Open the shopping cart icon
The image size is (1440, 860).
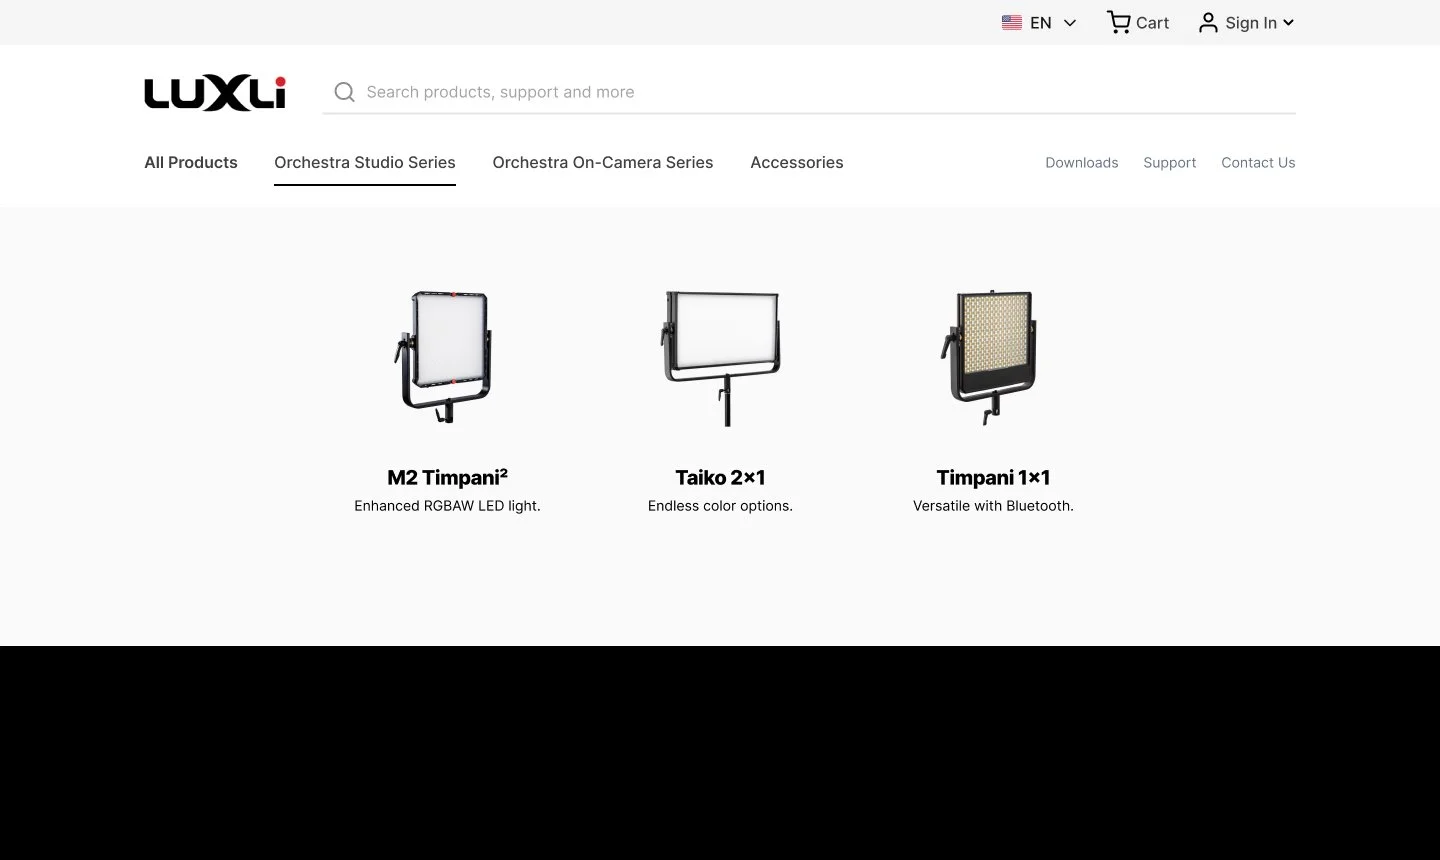pyautogui.click(x=1118, y=22)
